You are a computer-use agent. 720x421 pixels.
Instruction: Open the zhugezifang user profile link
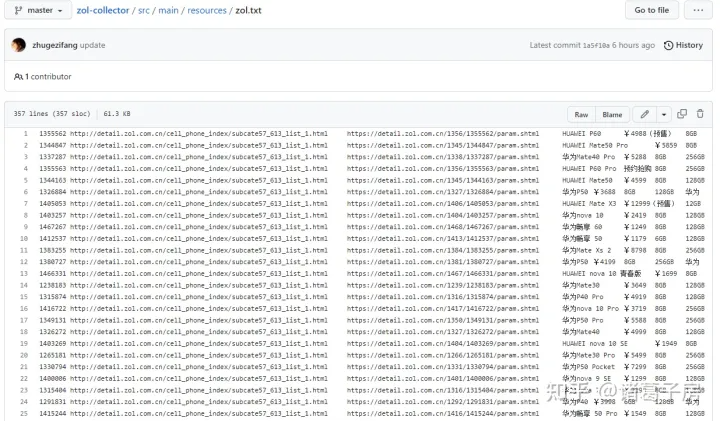coord(55,45)
